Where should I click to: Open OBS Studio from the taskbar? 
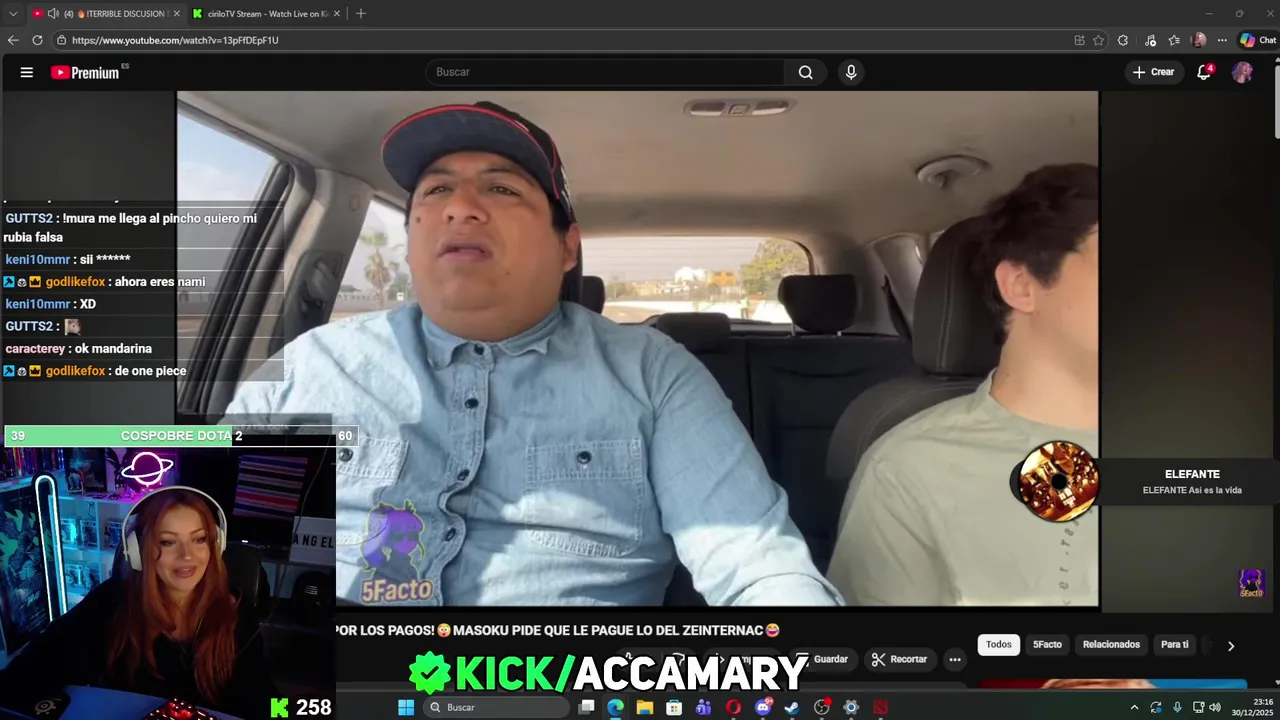822,707
